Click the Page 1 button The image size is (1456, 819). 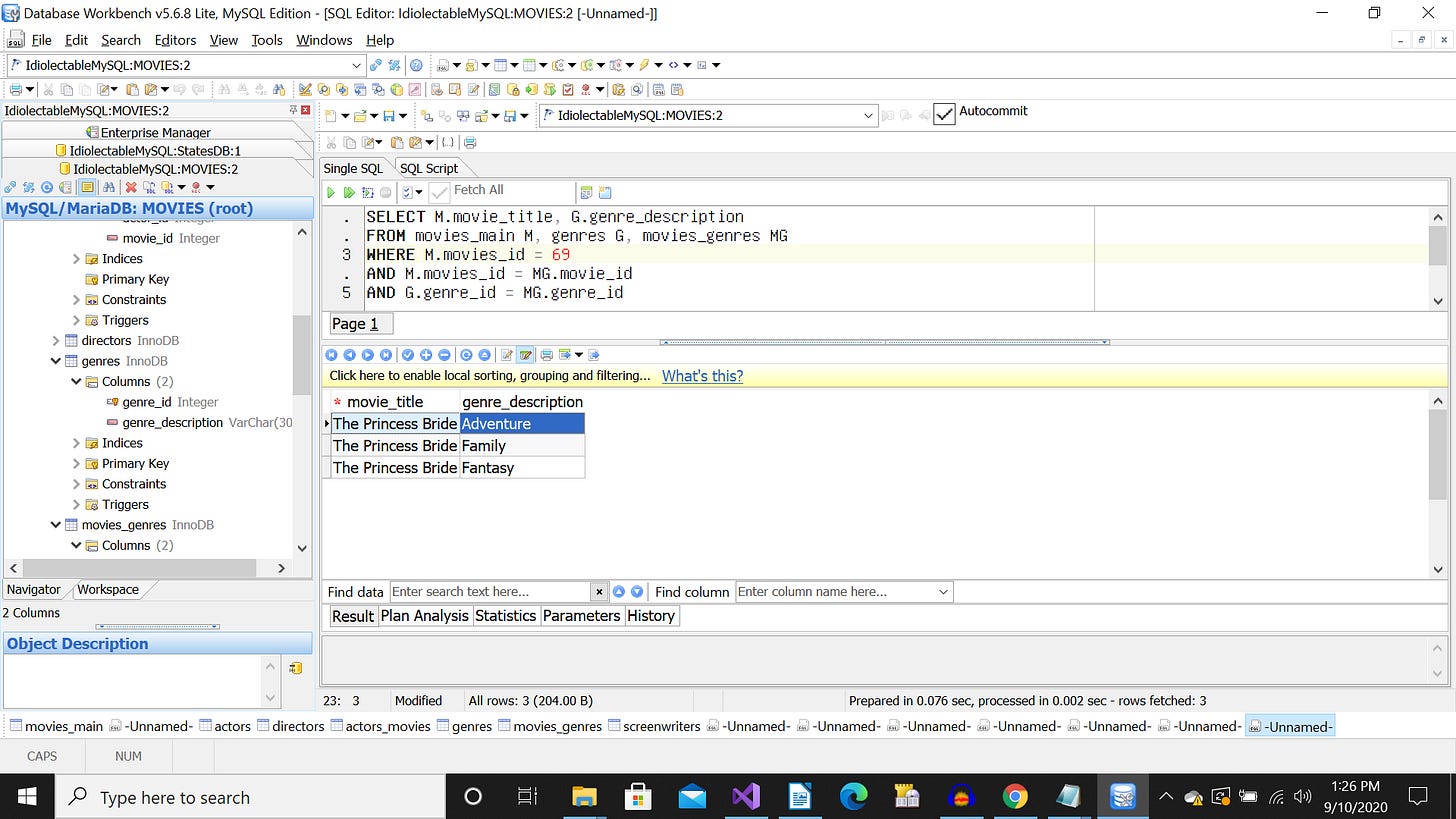361,324
